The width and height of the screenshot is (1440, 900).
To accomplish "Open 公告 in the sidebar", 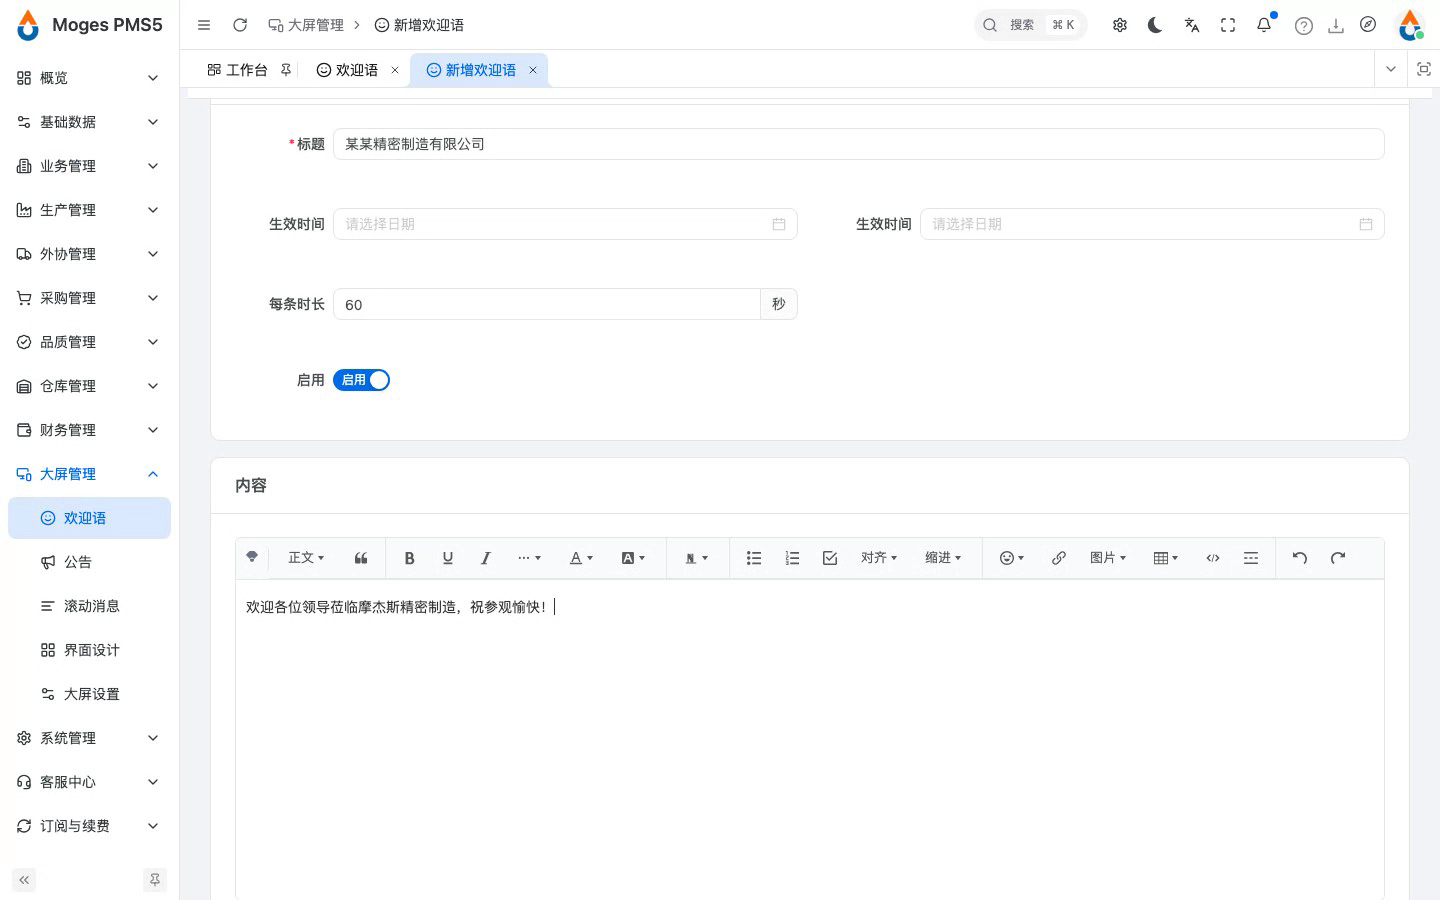I will point(89,562).
